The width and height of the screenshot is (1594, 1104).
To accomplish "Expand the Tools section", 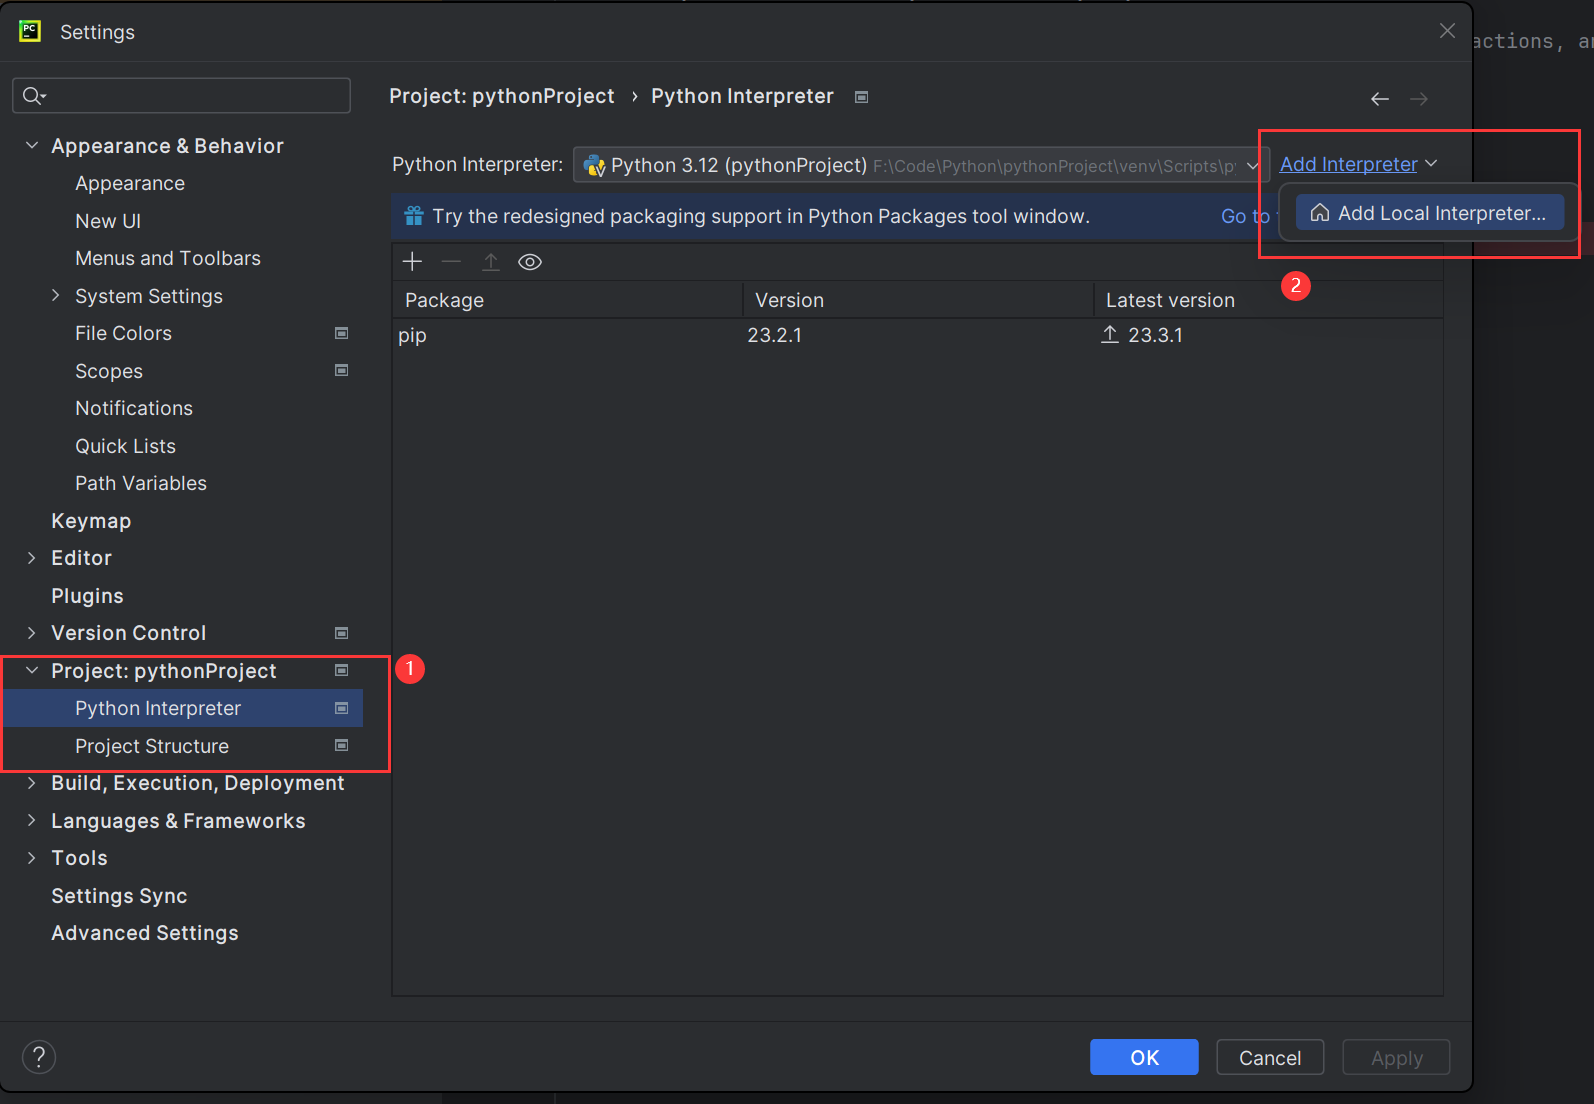I will point(32,858).
